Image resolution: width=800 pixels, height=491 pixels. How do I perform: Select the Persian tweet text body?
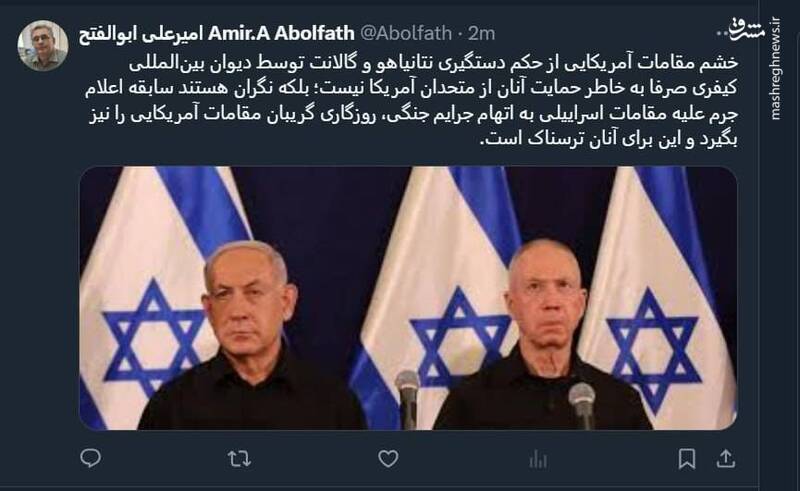pos(412,101)
